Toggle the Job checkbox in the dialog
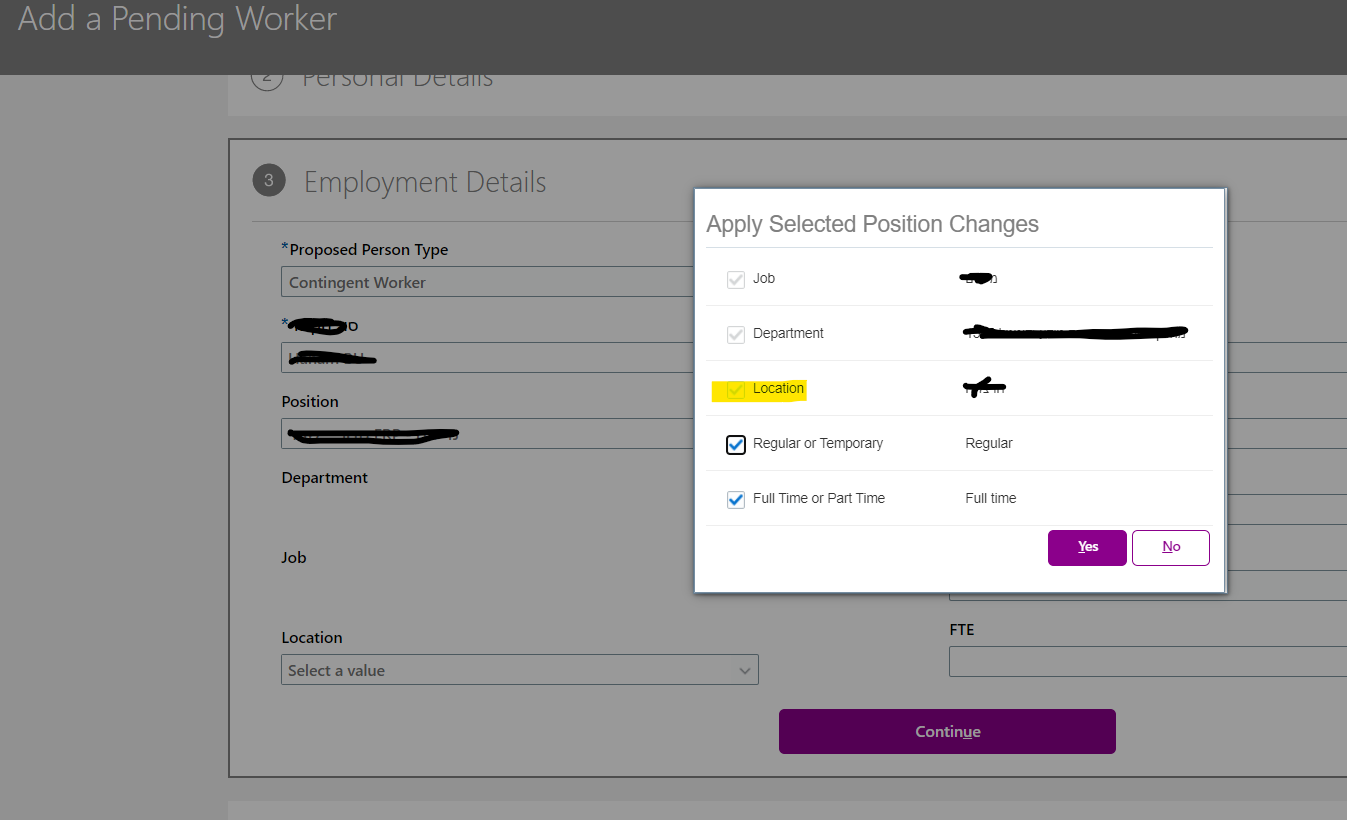This screenshot has height=820, width=1347. [x=736, y=279]
